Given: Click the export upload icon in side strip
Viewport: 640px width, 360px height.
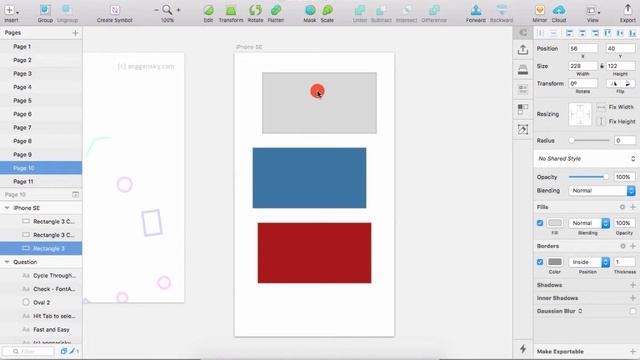Looking at the screenshot, I should point(523,49).
